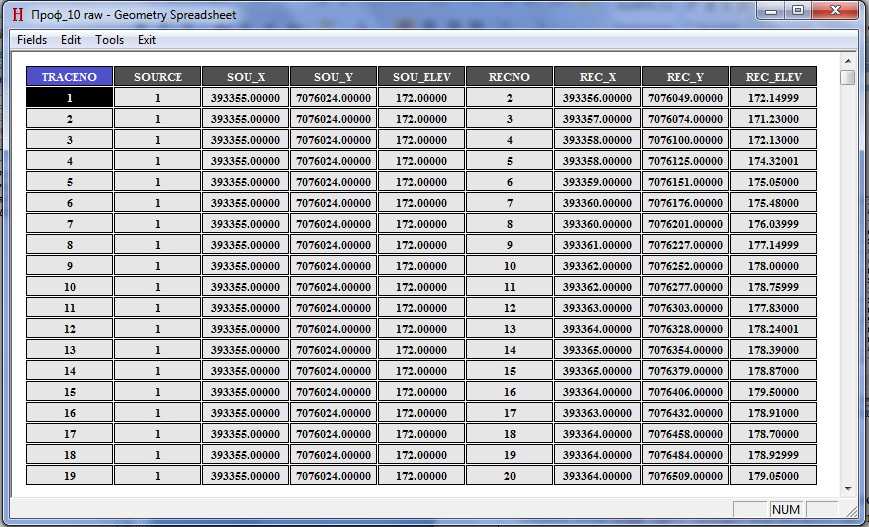
Task: Click RECNO cell 7
Action: click(509, 203)
